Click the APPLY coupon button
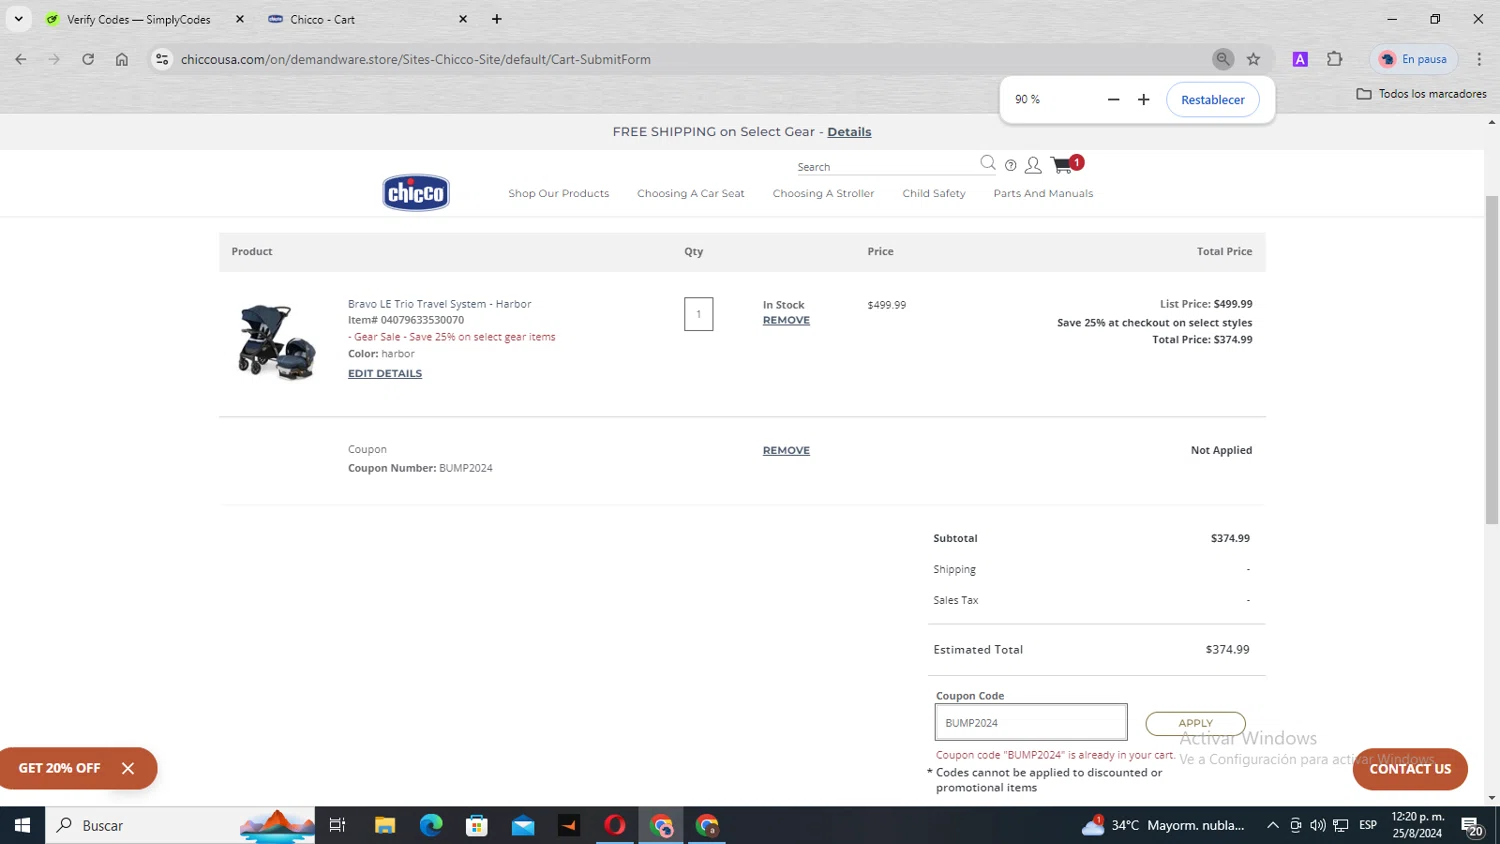The height and width of the screenshot is (844, 1500). 1195,723
